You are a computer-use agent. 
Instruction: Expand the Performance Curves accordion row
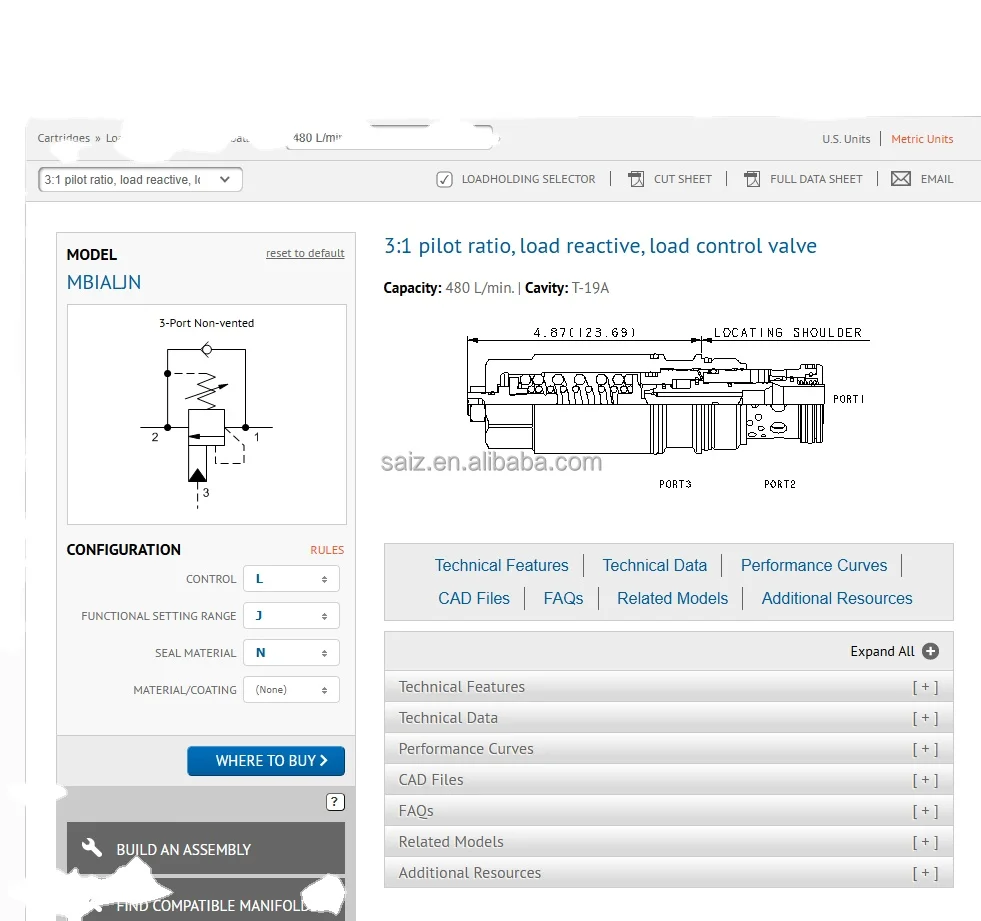click(668, 749)
